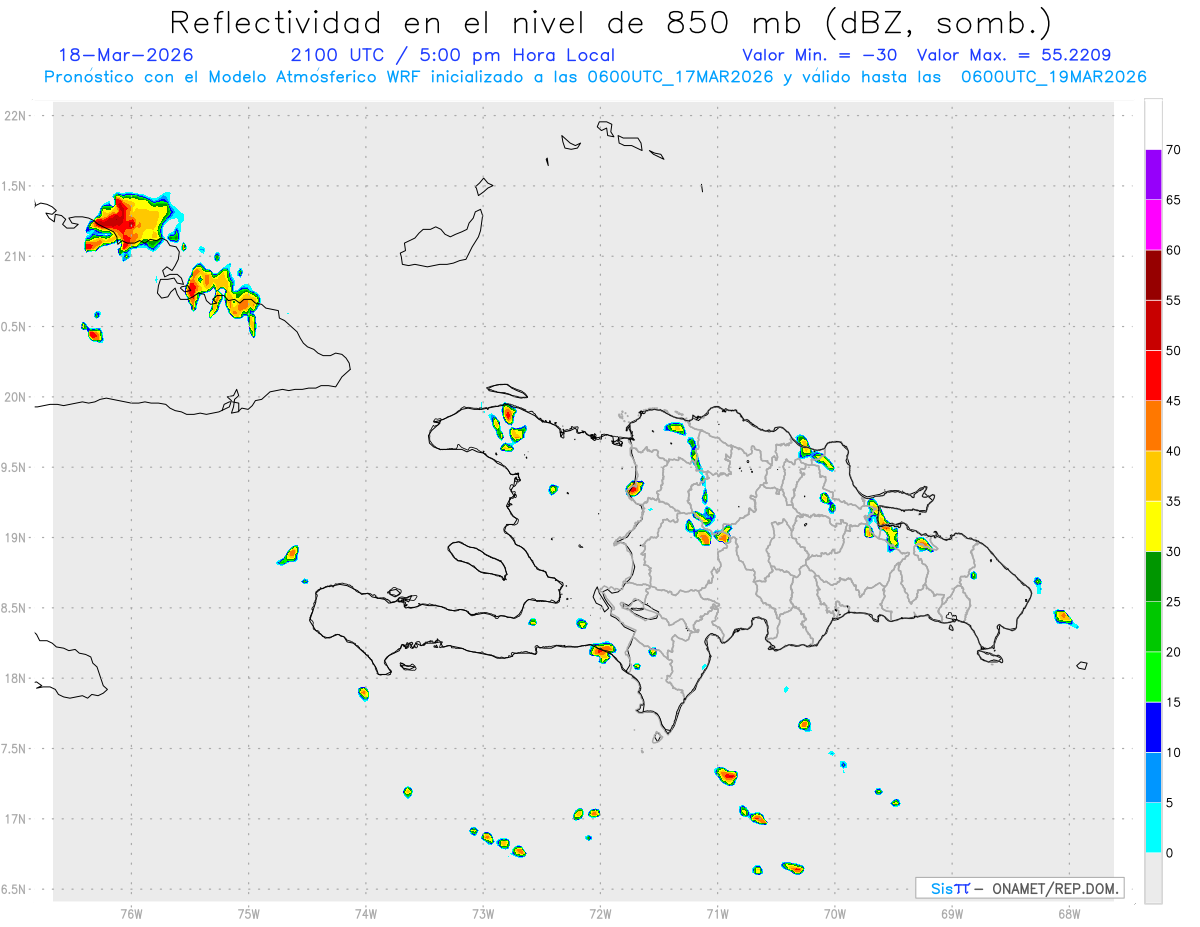Click the '70W' longitude label
This screenshot has width=1200, height=927.
click(x=835, y=913)
